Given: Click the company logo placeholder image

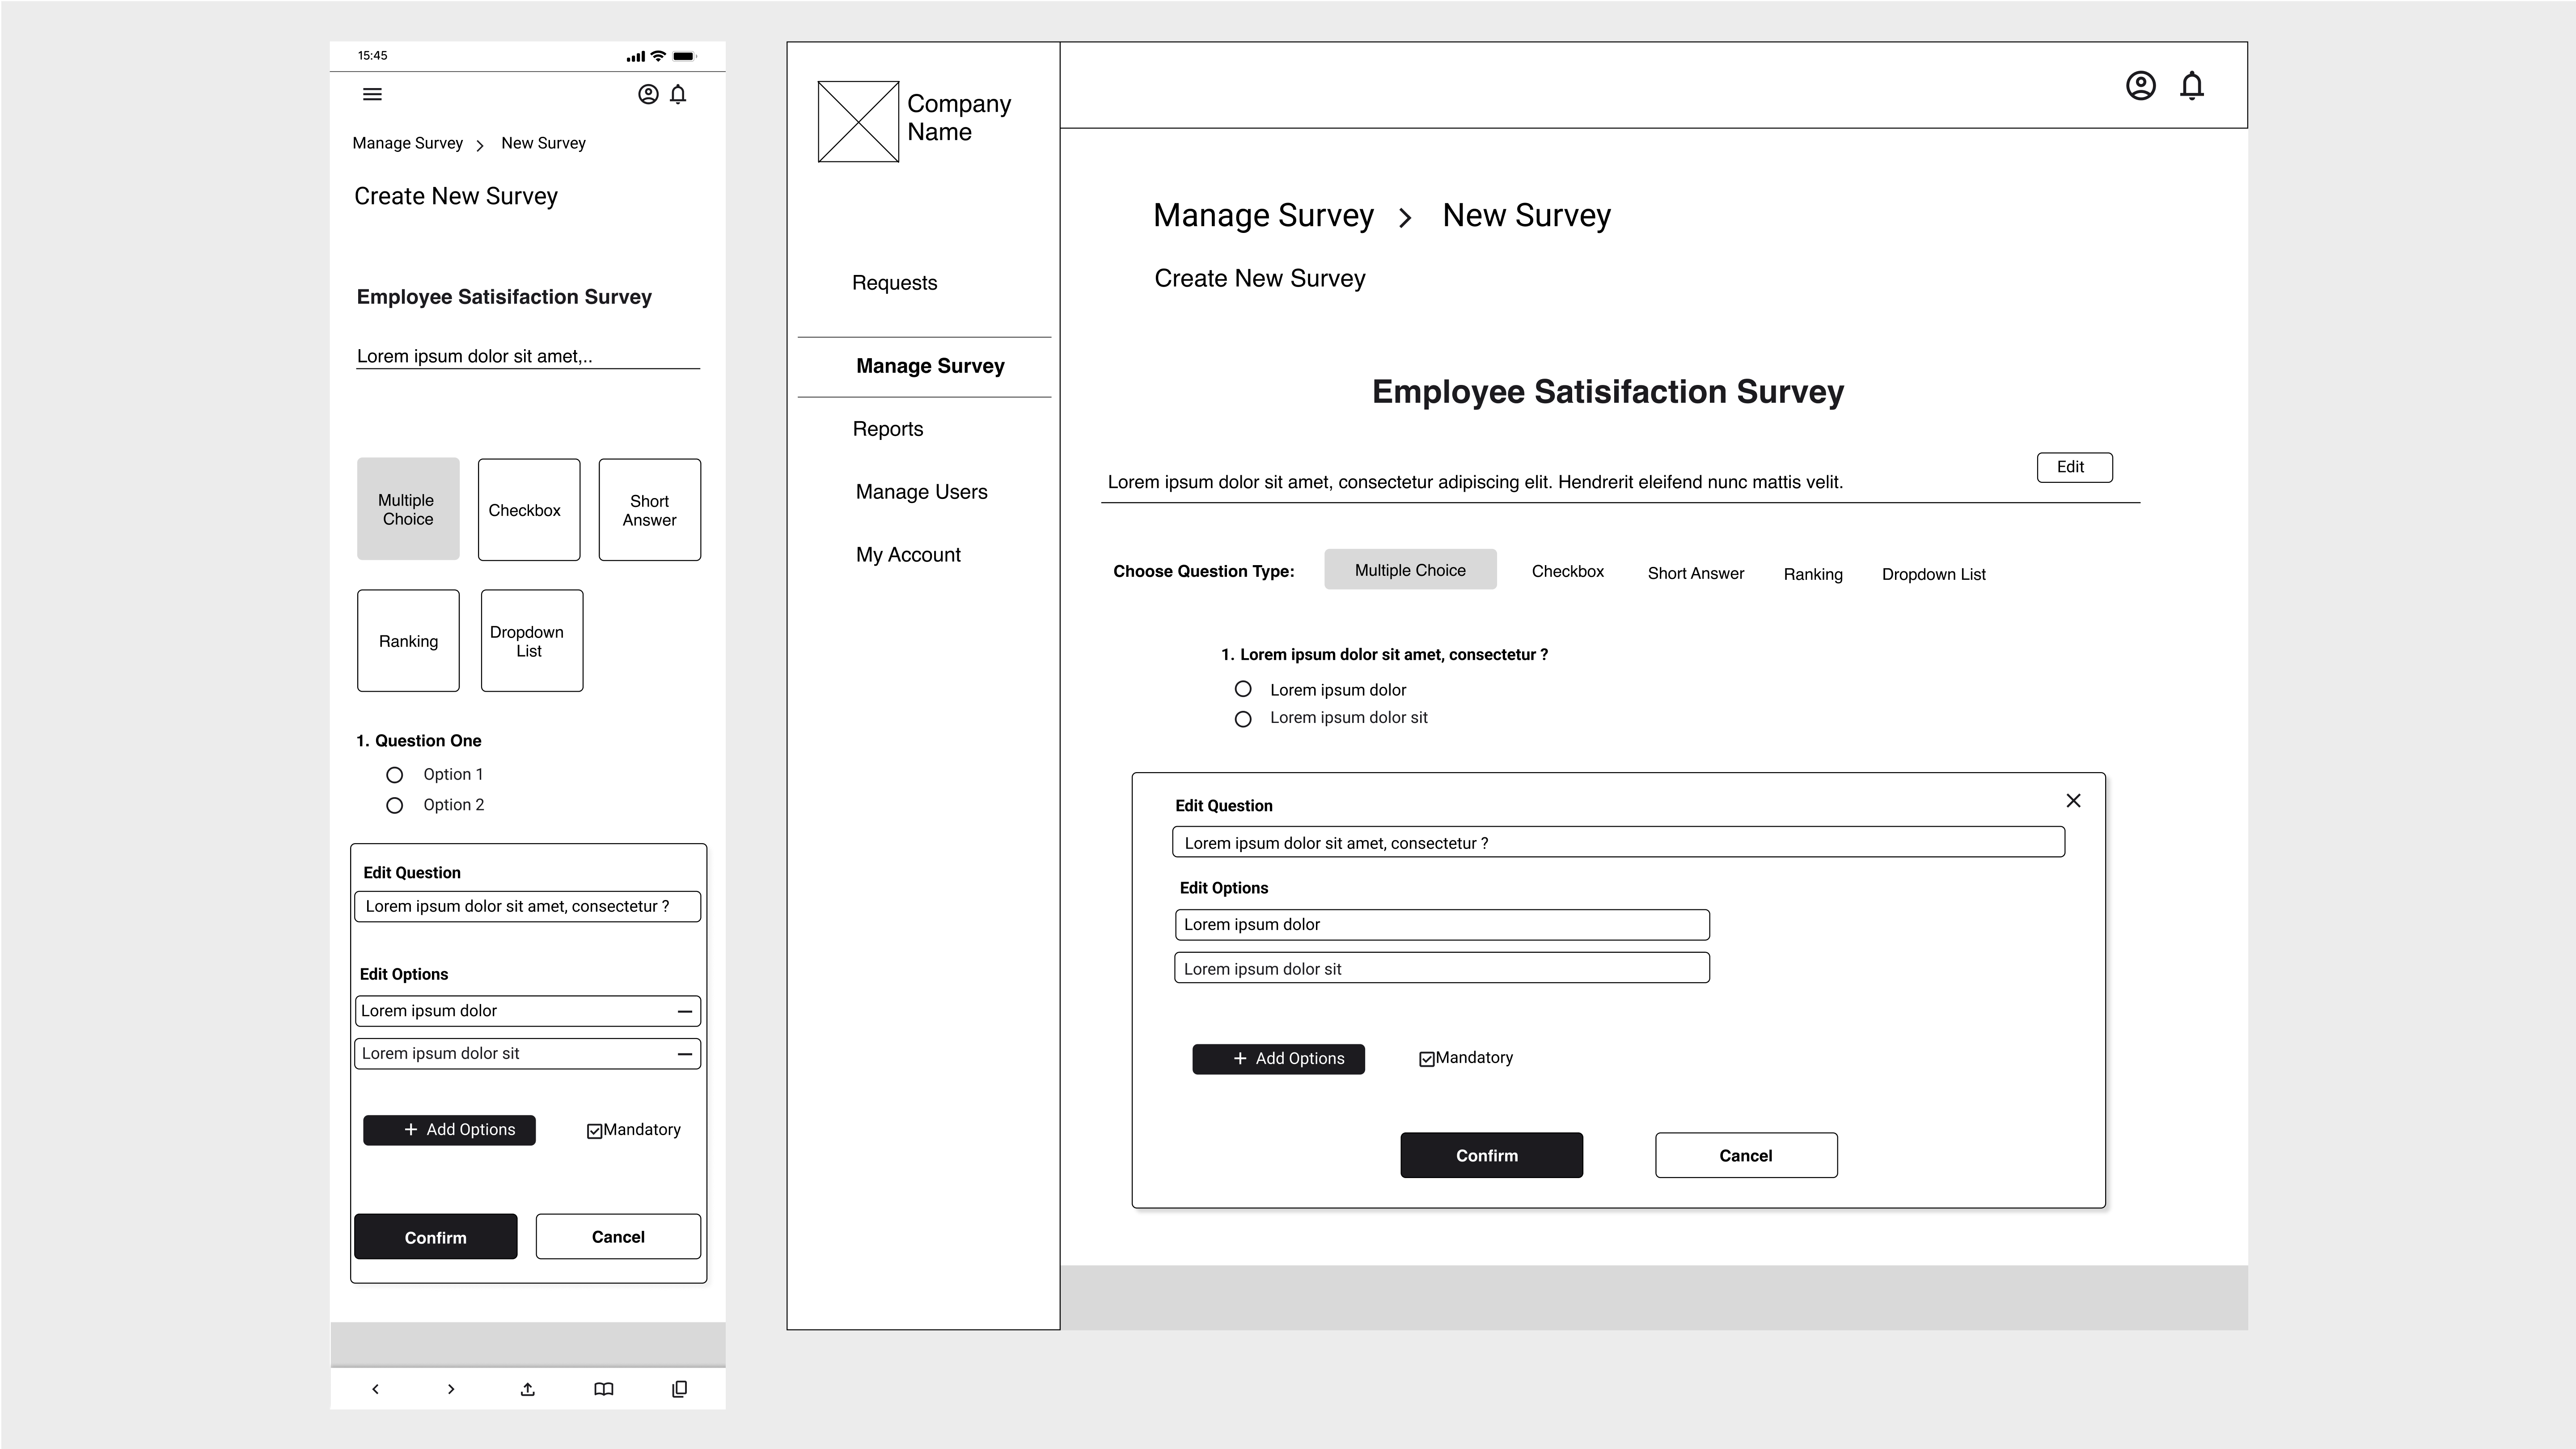Looking at the screenshot, I should point(858,122).
